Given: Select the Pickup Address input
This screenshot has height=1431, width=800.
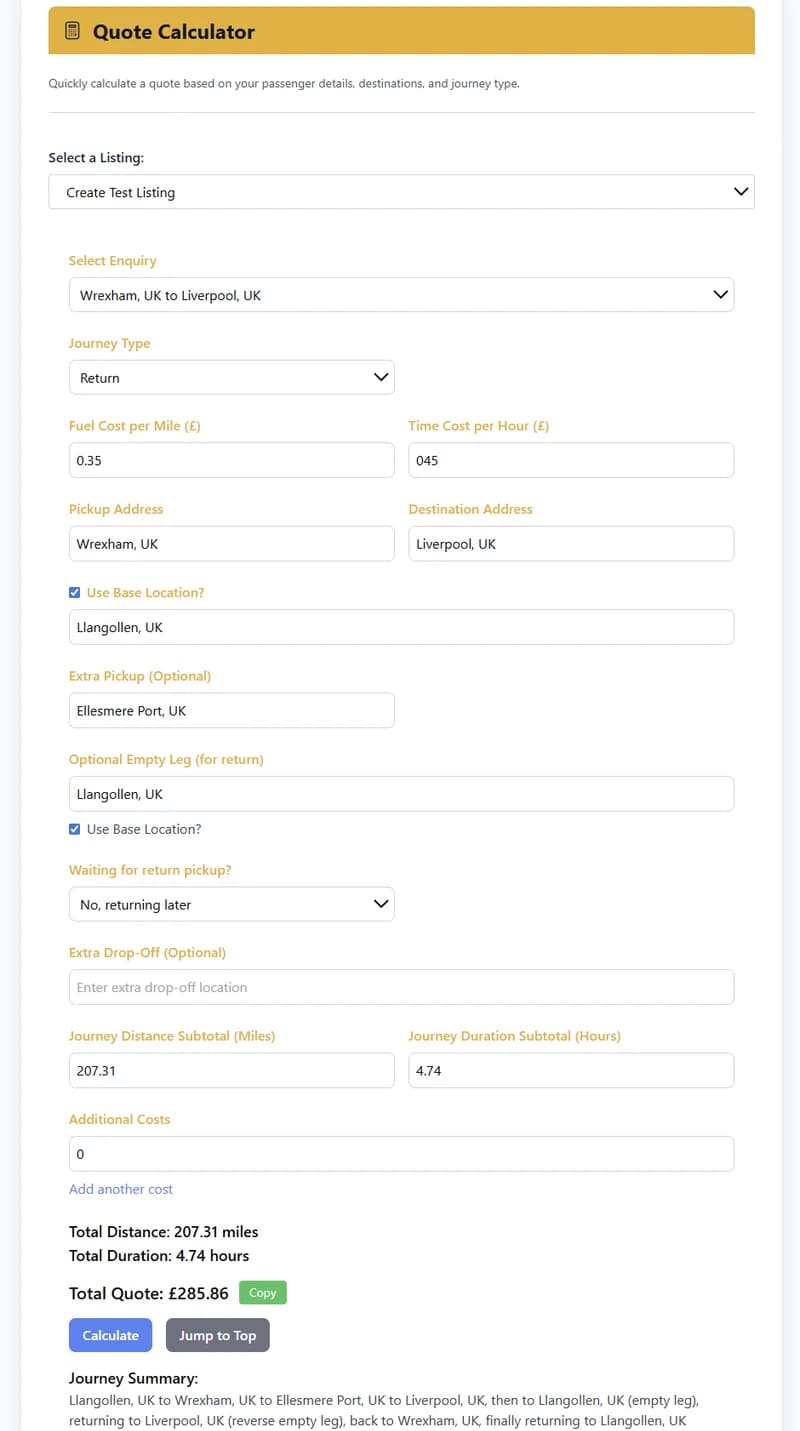Looking at the screenshot, I should [231, 544].
